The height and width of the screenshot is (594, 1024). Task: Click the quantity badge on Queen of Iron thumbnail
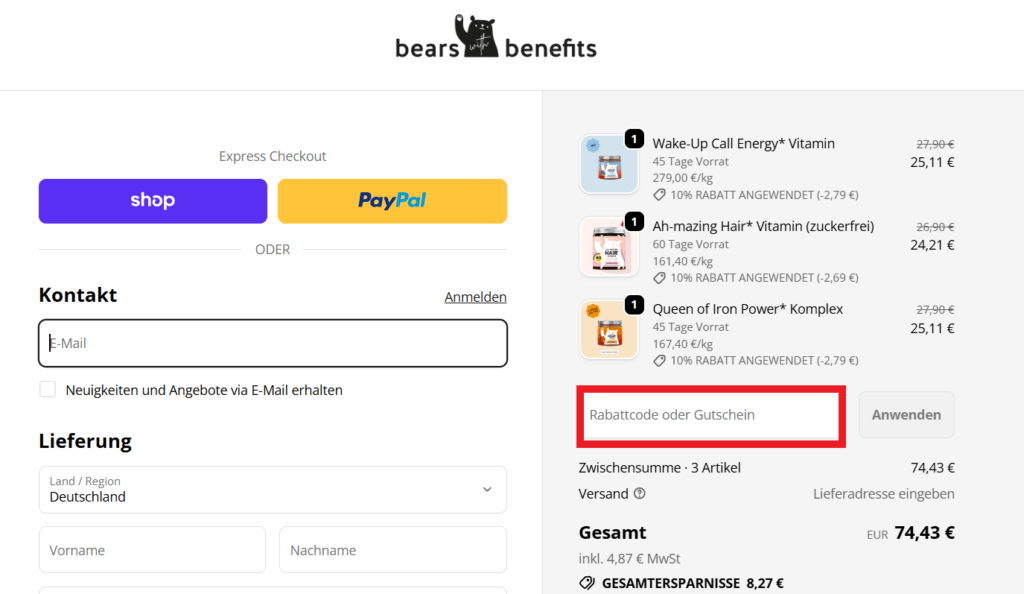(634, 303)
